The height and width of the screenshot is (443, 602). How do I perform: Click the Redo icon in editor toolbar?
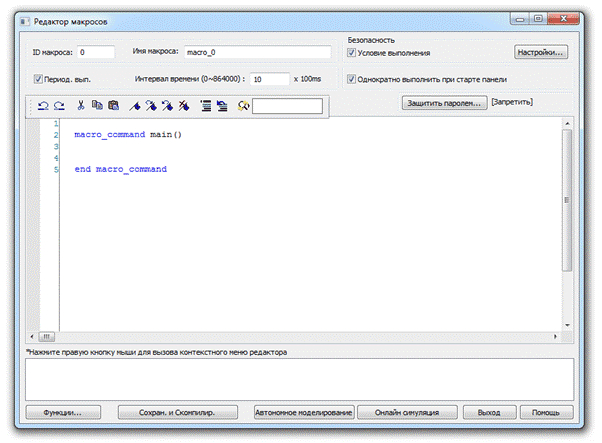pos(58,105)
